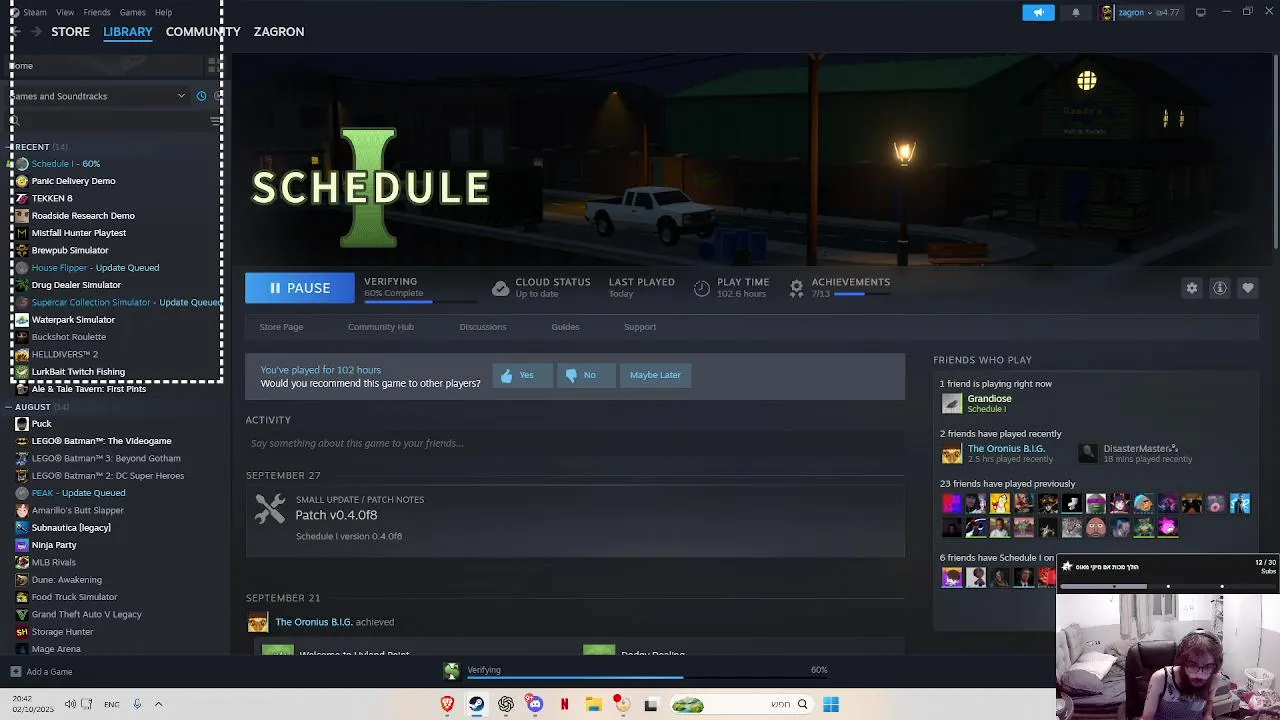Open File Explorer from taskbar

tap(593, 704)
